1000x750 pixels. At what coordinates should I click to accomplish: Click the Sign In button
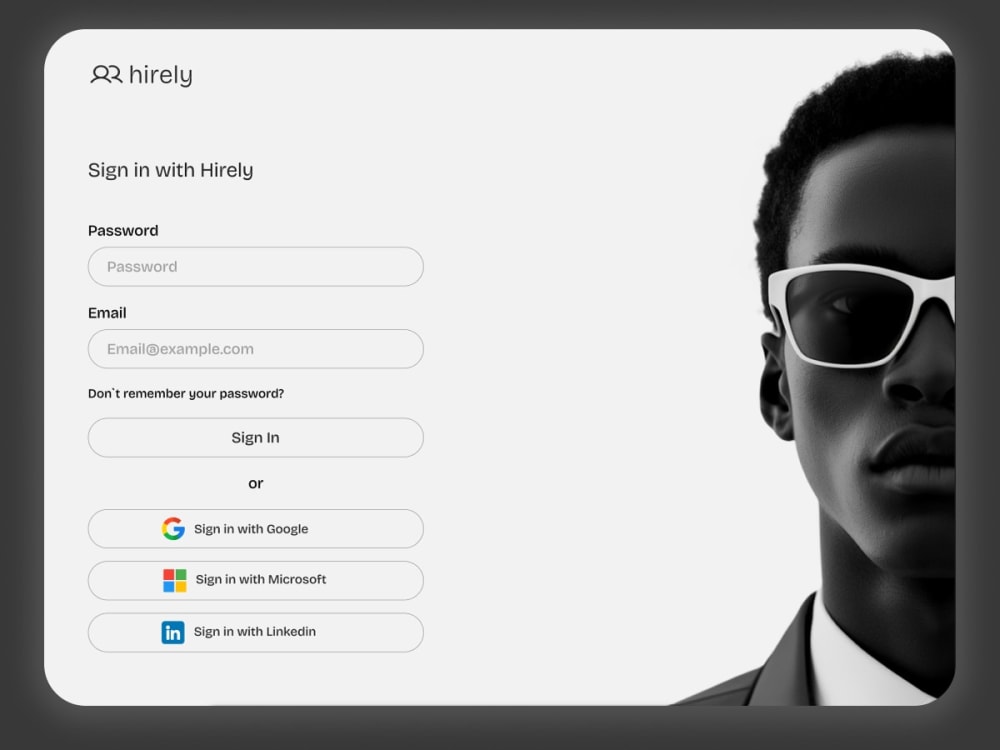point(256,438)
